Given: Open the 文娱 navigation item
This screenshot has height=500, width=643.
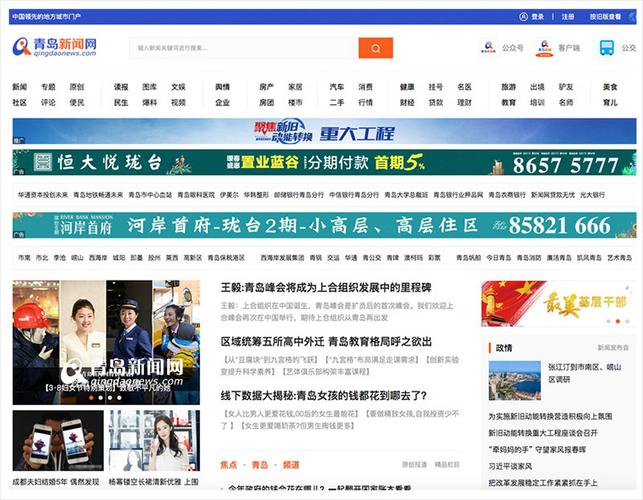Looking at the screenshot, I should (x=178, y=87).
